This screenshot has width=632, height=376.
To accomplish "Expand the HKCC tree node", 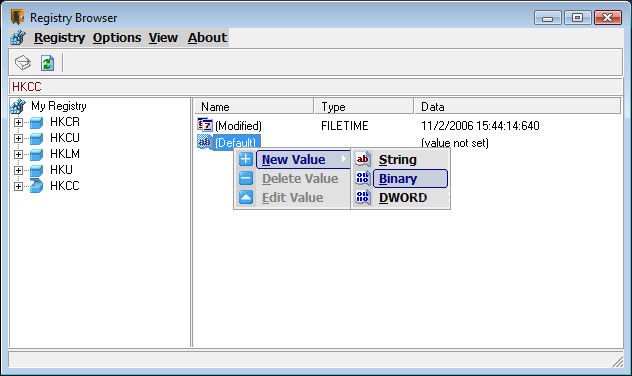I will point(18,186).
